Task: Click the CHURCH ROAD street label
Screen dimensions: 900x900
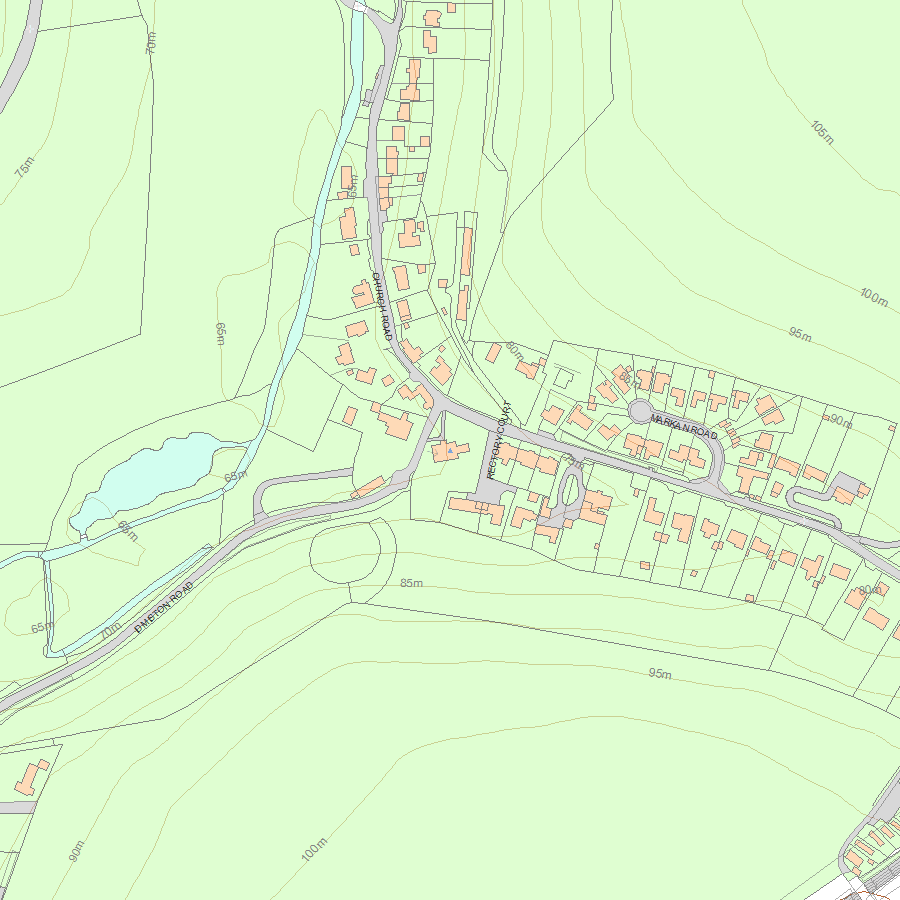Action: click(x=382, y=307)
